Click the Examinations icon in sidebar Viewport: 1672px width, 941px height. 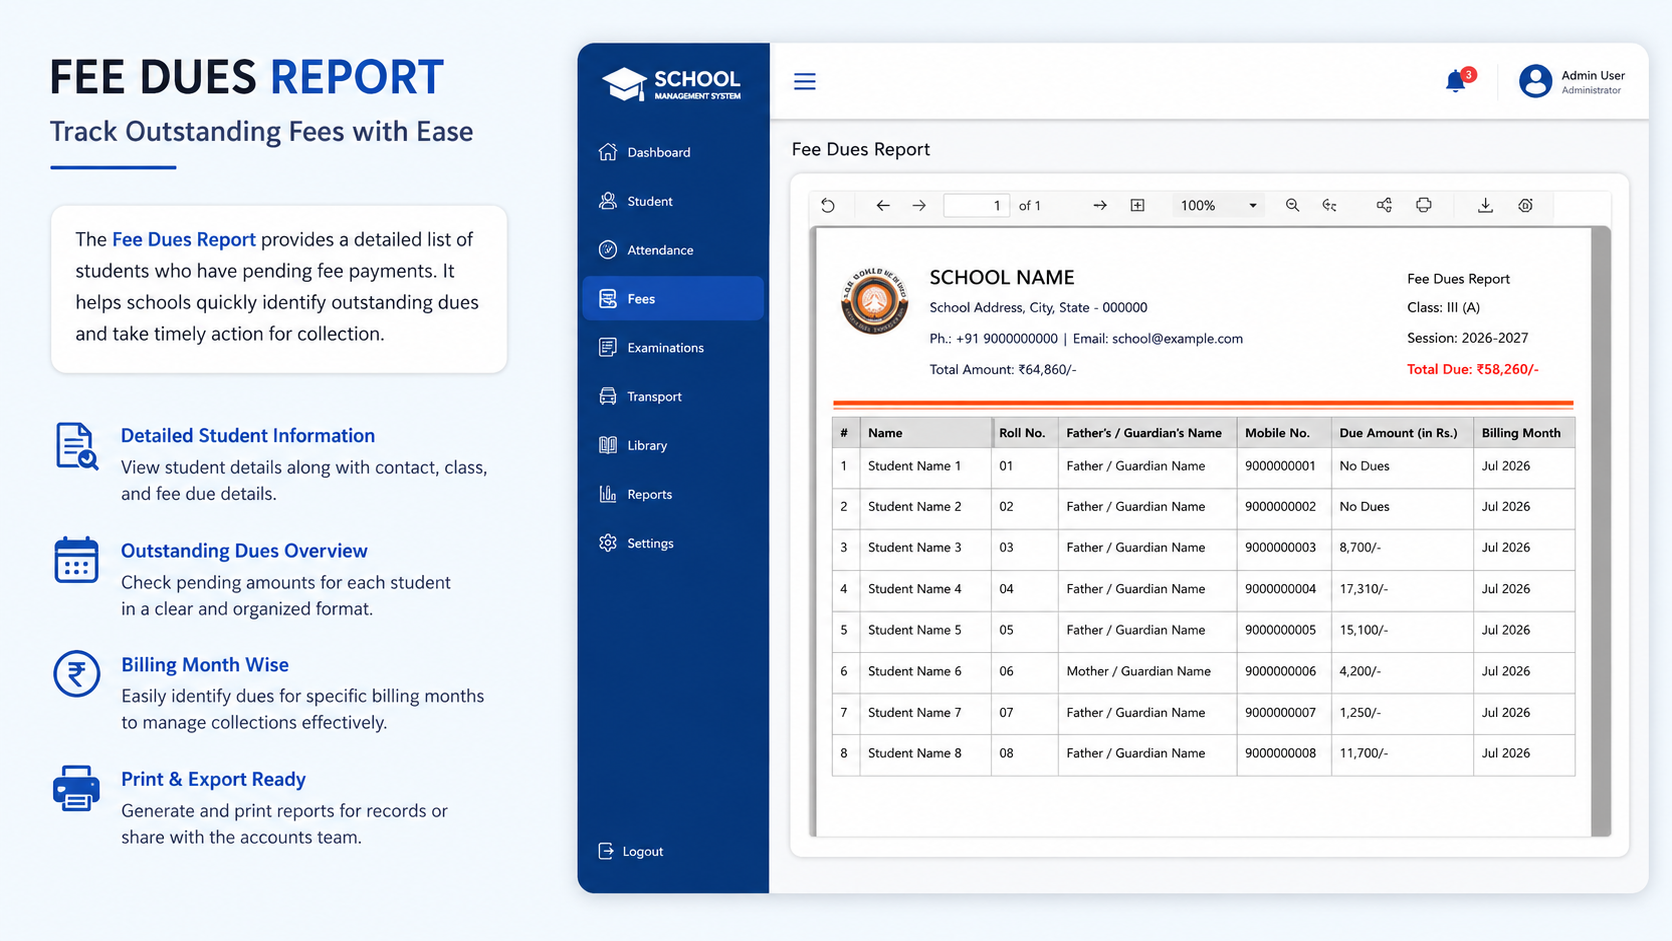tap(608, 347)
